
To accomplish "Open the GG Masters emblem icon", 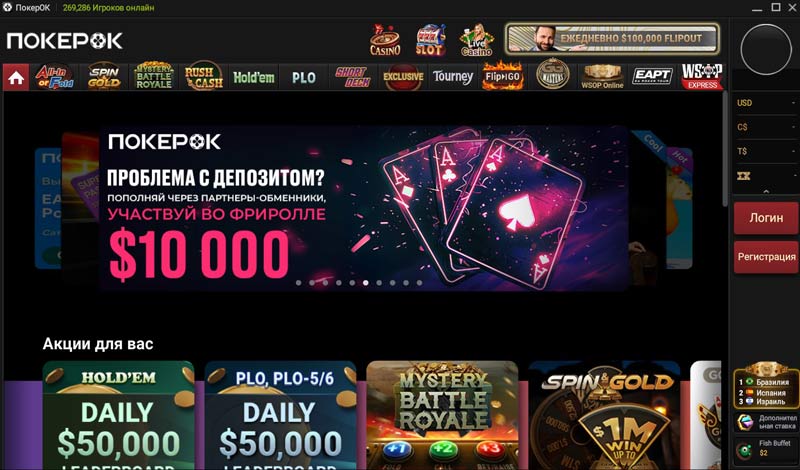I will click(552, 76).
